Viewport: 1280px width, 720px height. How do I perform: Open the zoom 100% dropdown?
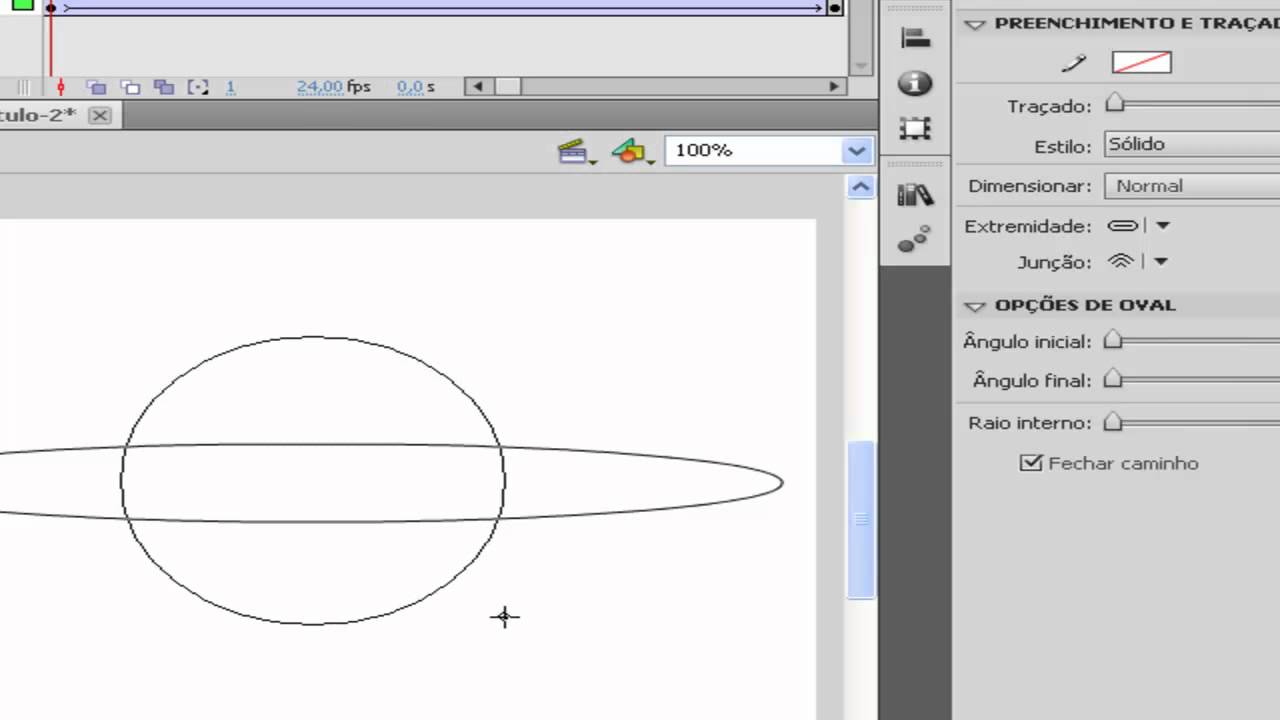pyautogui.click(x=856, y=151)
